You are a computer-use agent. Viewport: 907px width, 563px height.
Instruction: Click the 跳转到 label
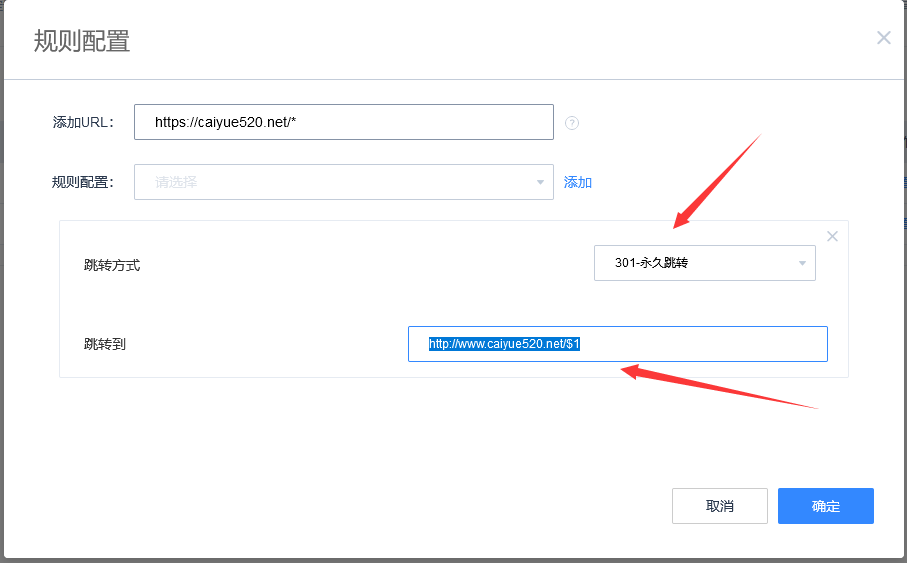[105, 344]
